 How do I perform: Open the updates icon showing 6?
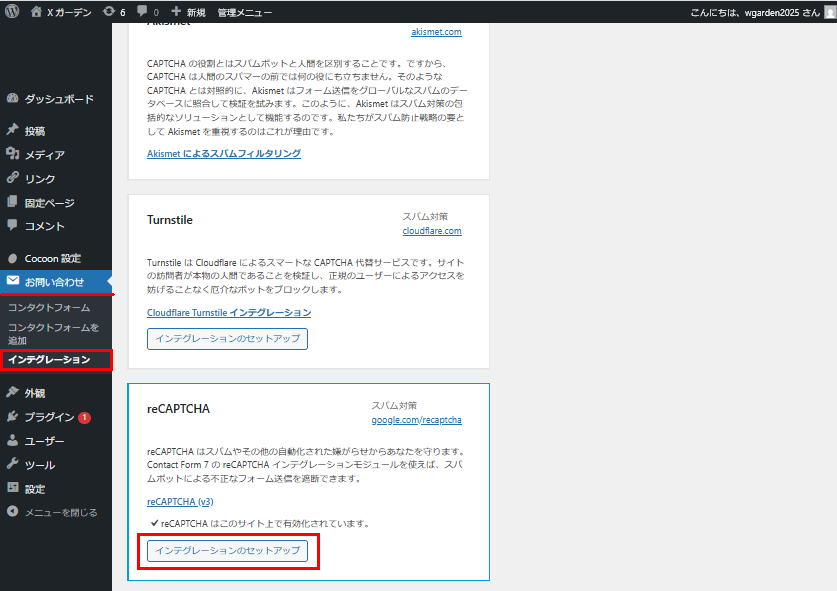click(109, 12)
